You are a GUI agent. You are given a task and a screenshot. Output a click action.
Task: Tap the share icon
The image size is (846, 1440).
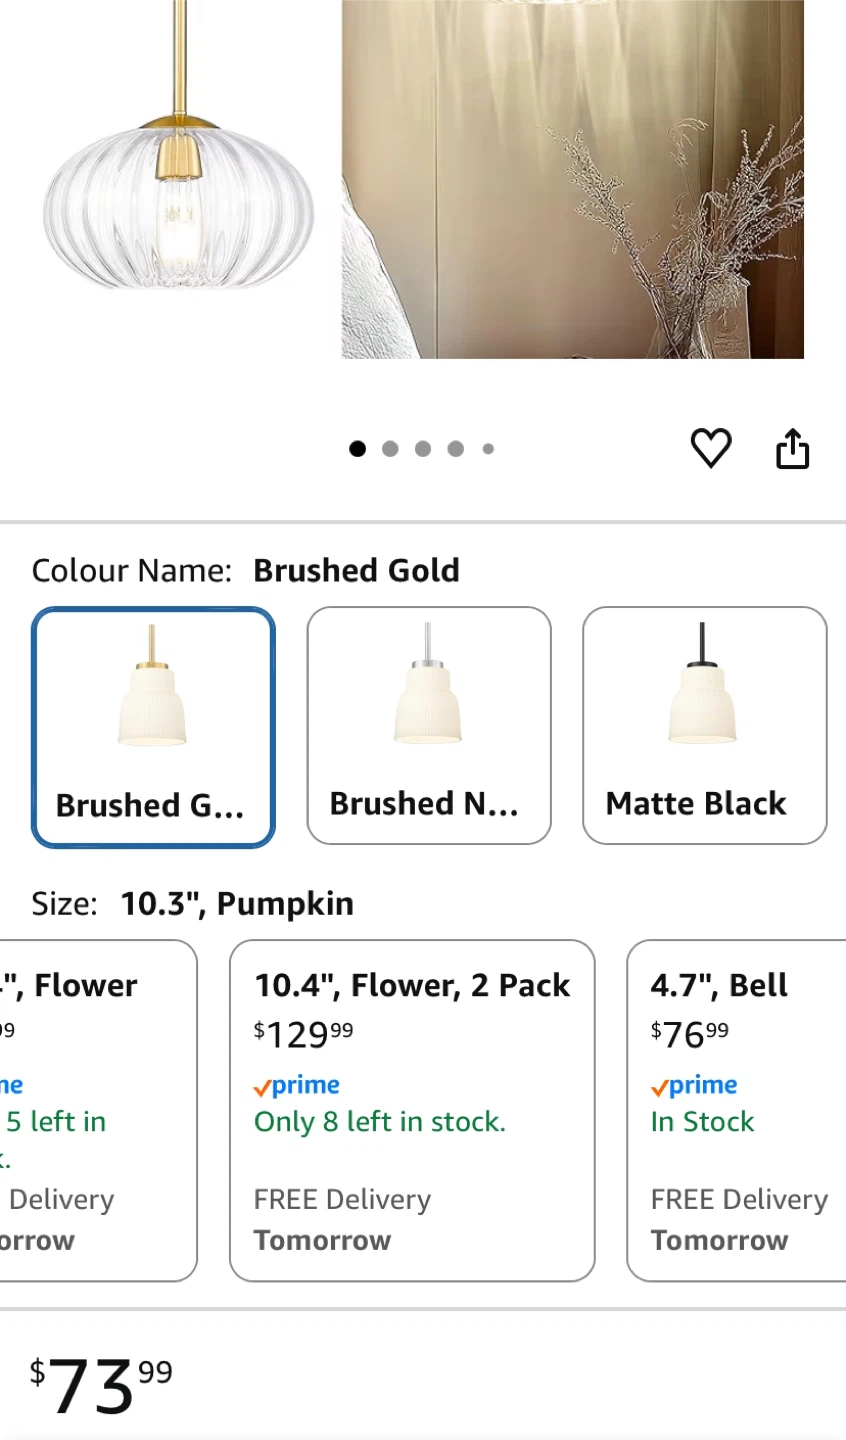coord(792,448)
